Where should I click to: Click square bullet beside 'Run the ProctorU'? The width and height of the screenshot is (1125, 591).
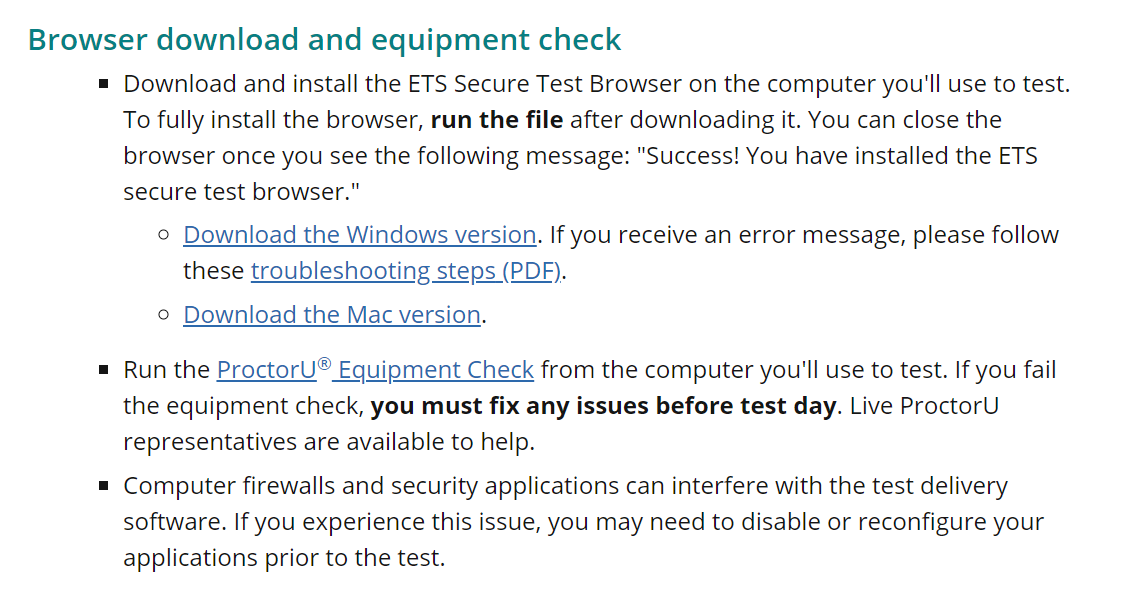[x=104, y=370]
